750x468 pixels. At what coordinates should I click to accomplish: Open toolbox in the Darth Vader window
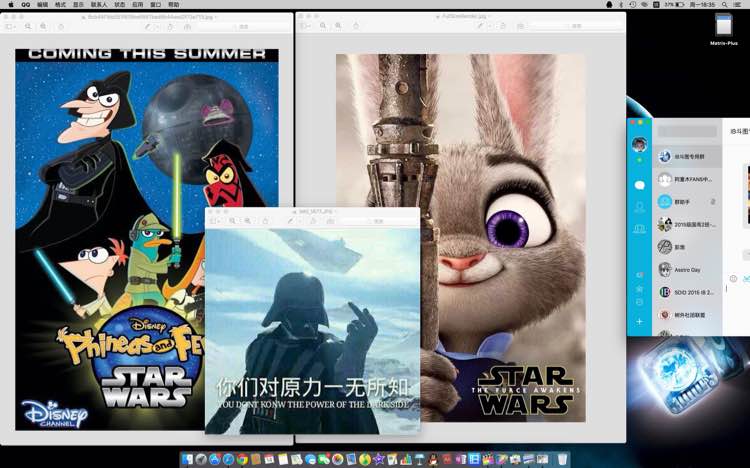point(331,221)
